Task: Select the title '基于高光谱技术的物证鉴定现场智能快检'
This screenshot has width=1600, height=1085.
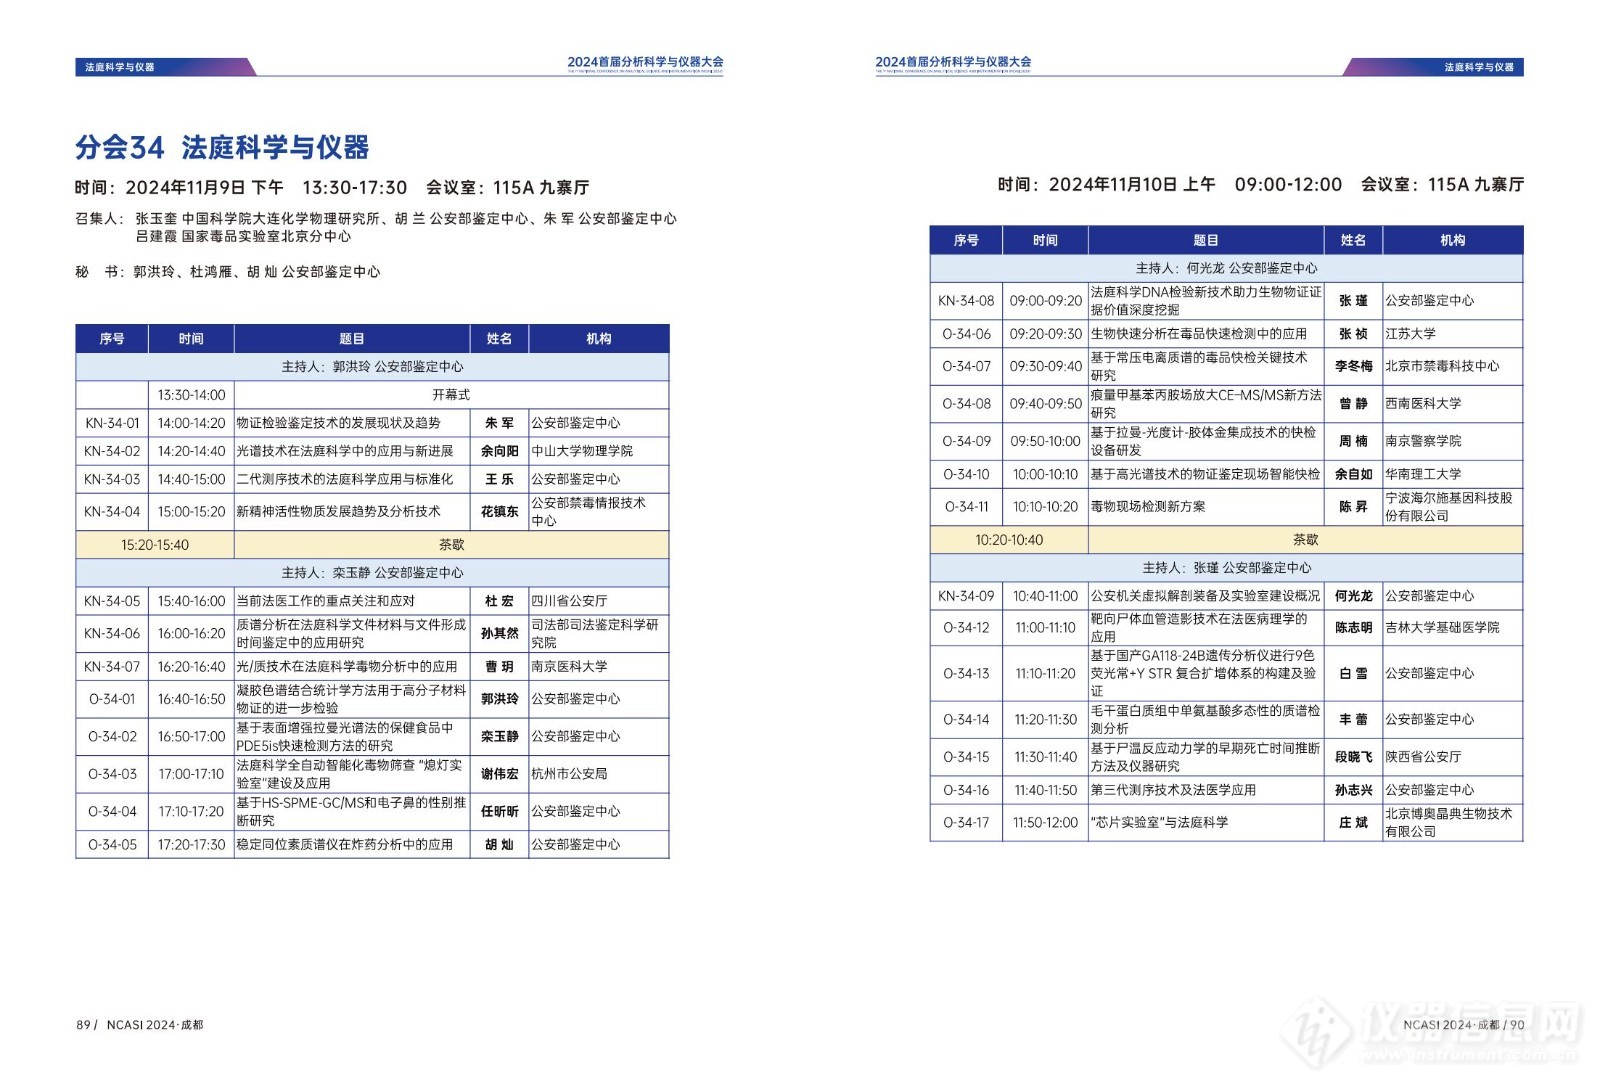Action: (x=1205, y=474)
